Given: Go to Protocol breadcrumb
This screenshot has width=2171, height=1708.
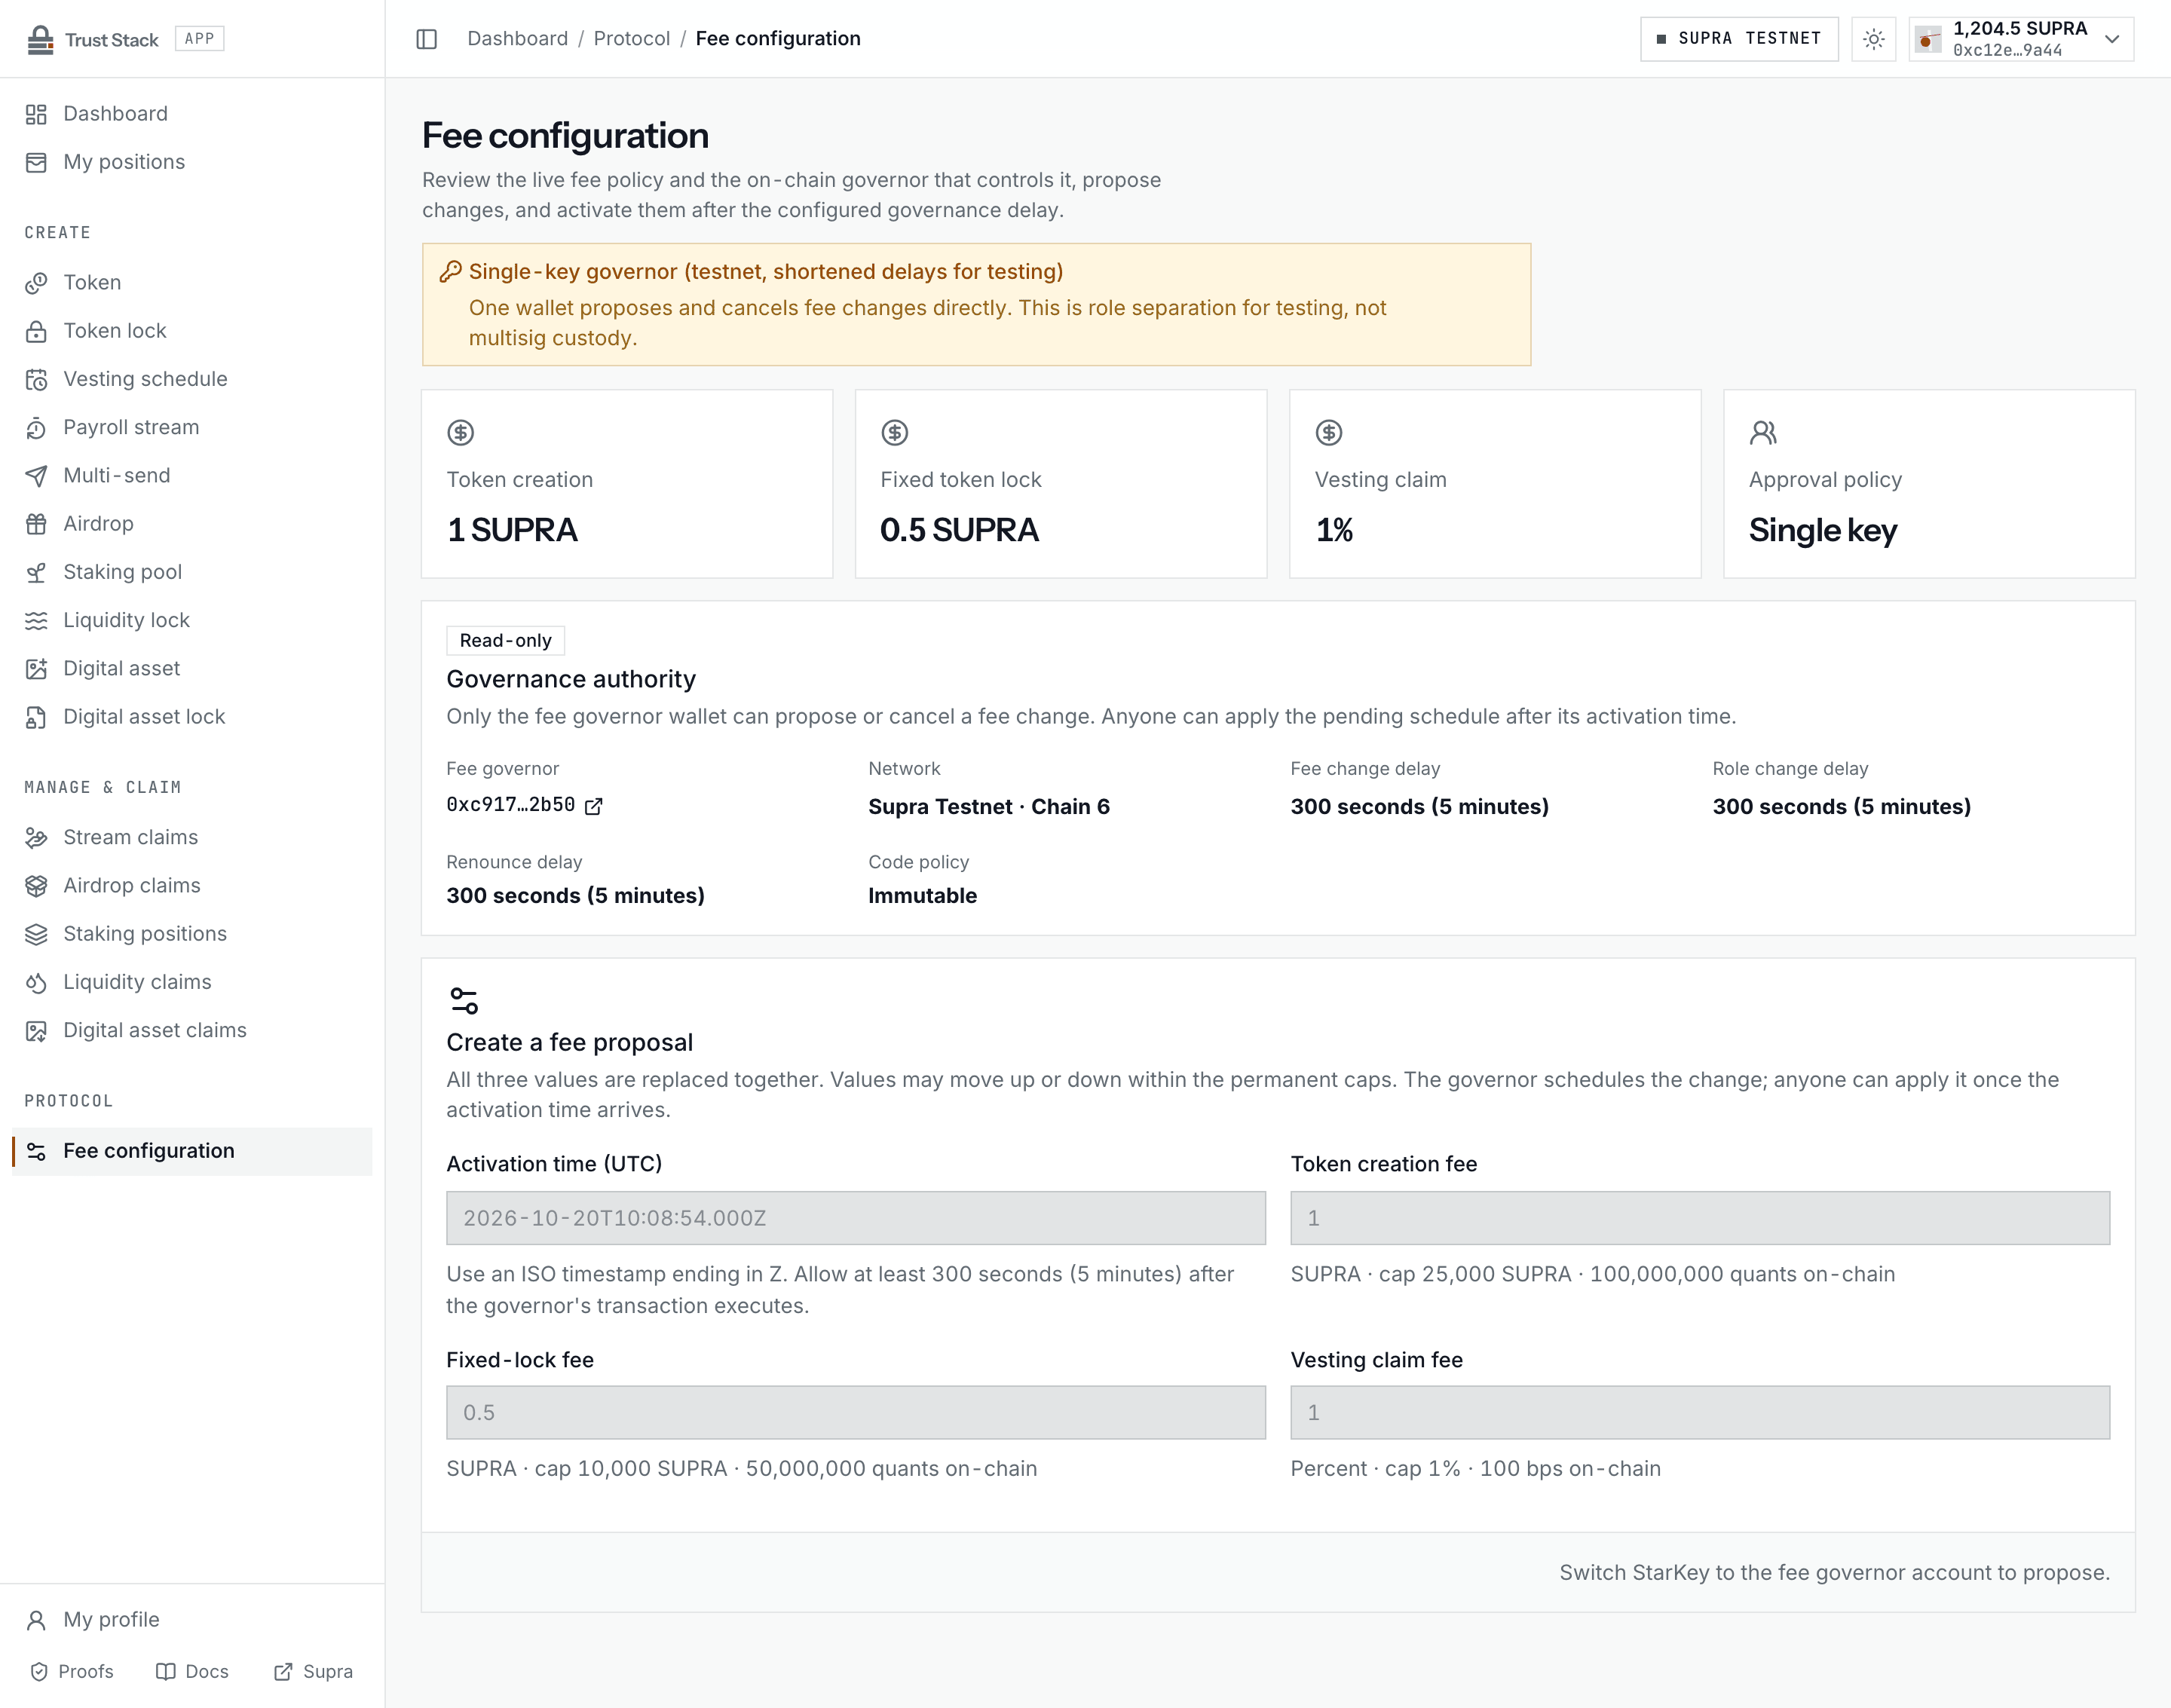Looking at the screenshot, I should point(632,39).
